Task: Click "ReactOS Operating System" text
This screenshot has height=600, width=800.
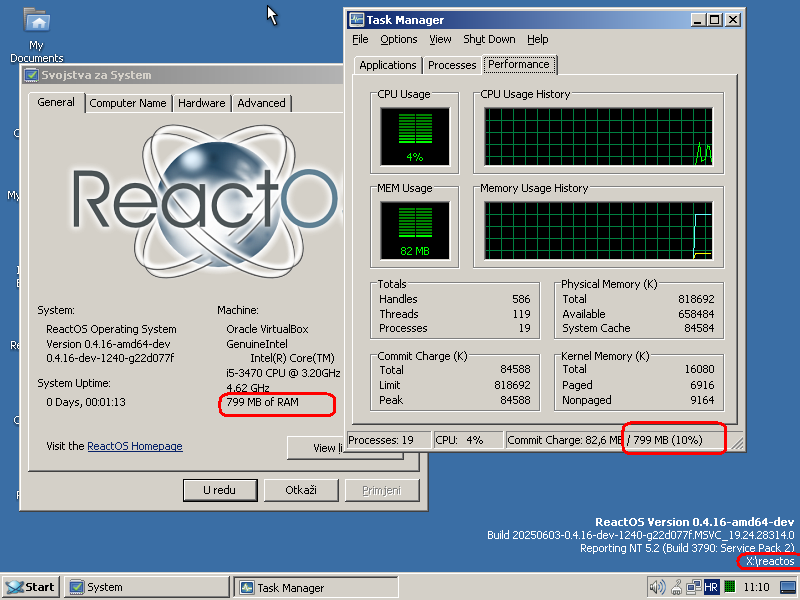Action: coord(111,329)
